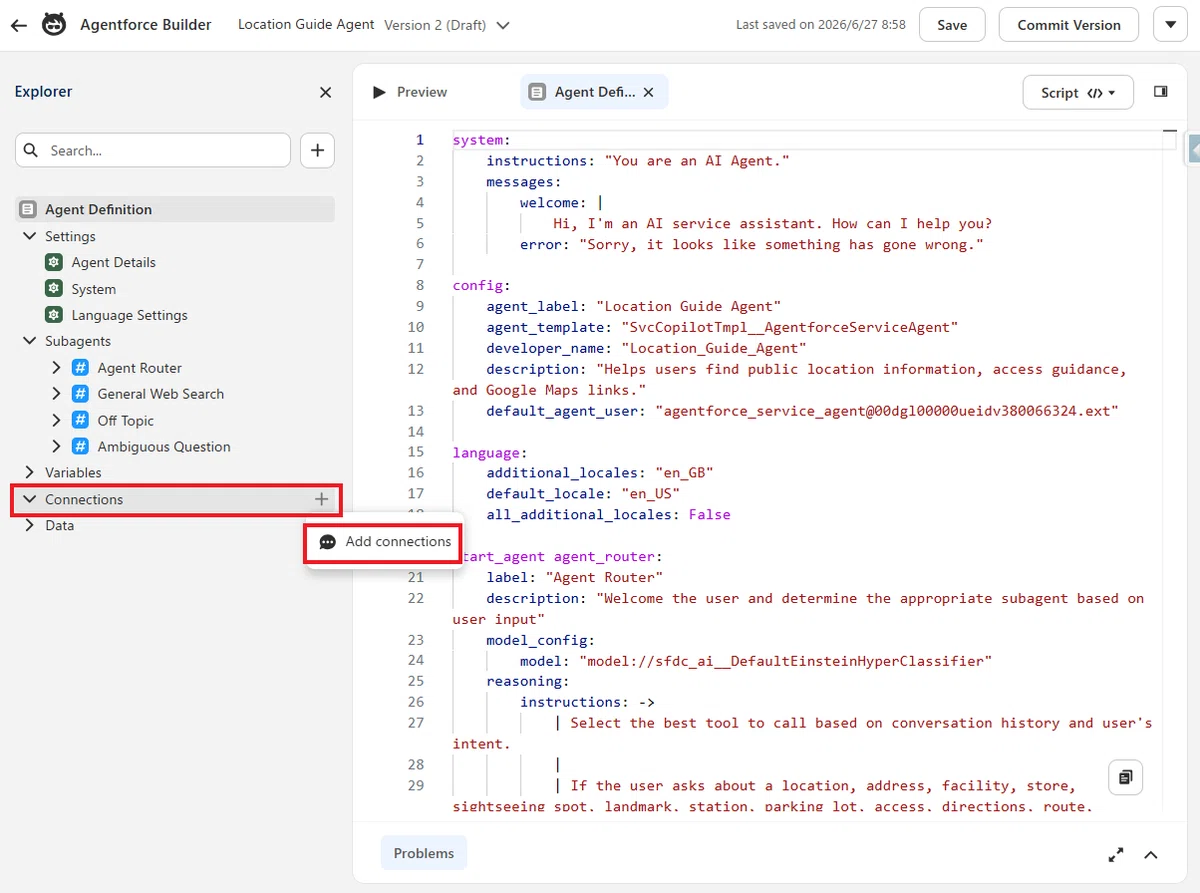Expand the Variables section
The image size is (1200, 893).
click(29, 472)
